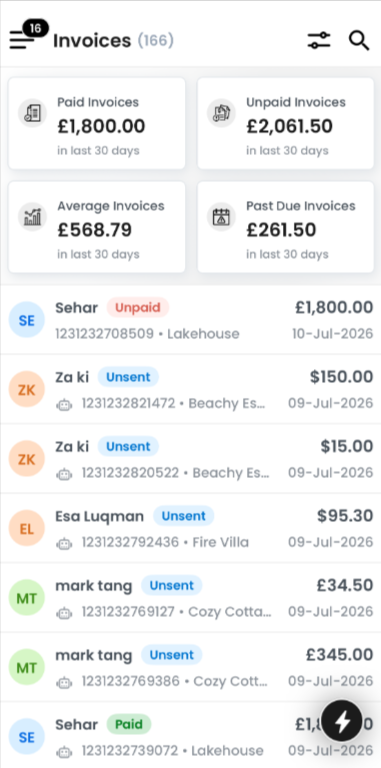Tap the lightning bolt quick action button
Image resolution: width=381 pixels, height=768 pixels.
342,720
